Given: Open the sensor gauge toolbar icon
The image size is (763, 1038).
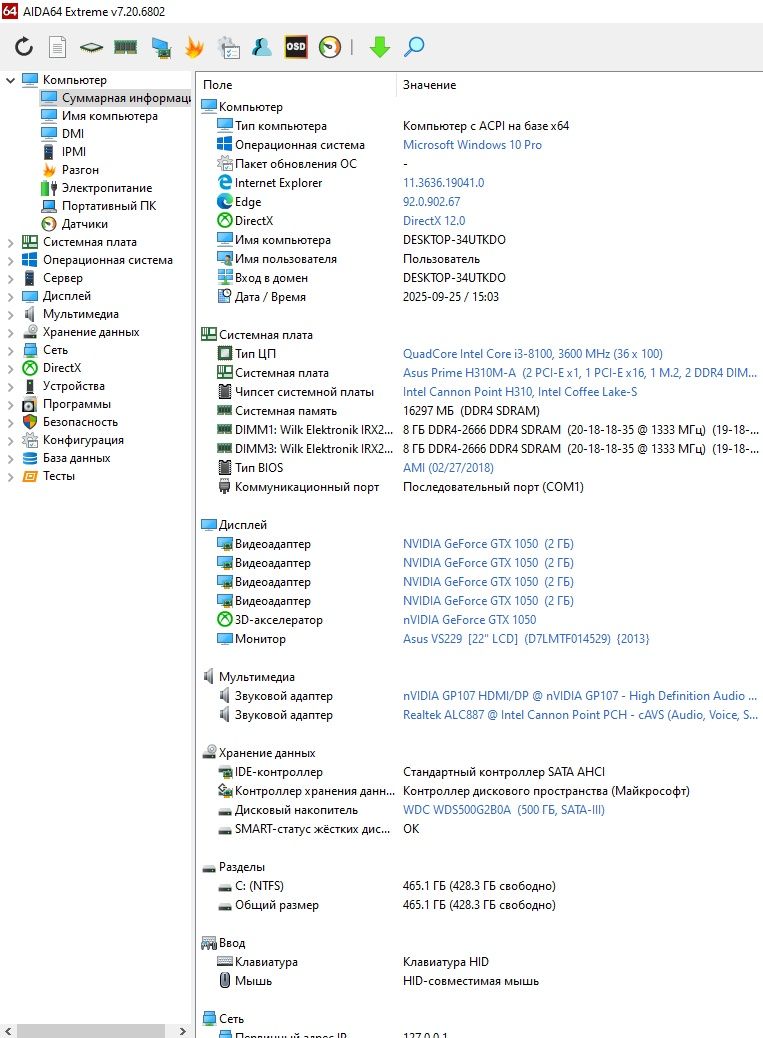Looking at the screenshot, I should coord(330,46).
